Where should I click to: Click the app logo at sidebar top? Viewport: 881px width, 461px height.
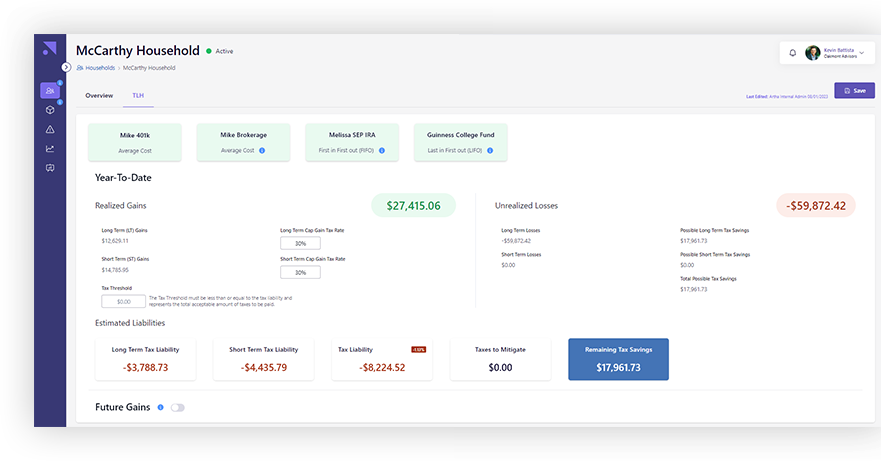point(49,49)
